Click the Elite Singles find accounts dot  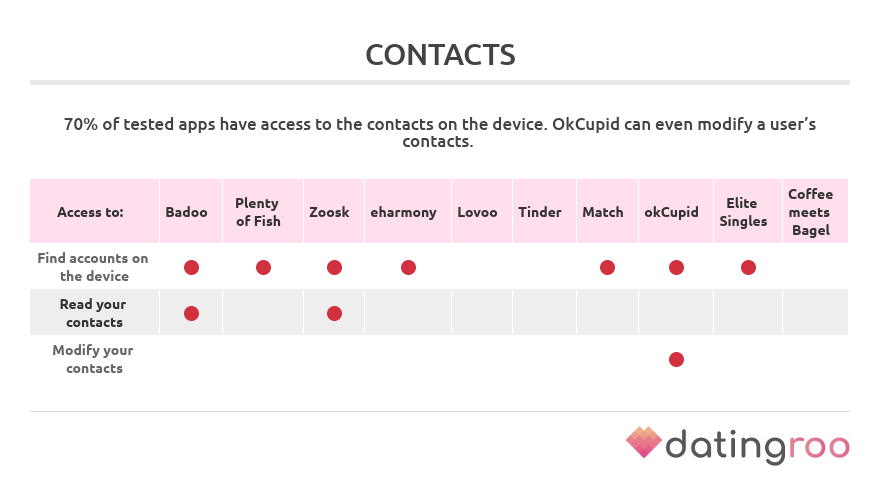[748, 268]
